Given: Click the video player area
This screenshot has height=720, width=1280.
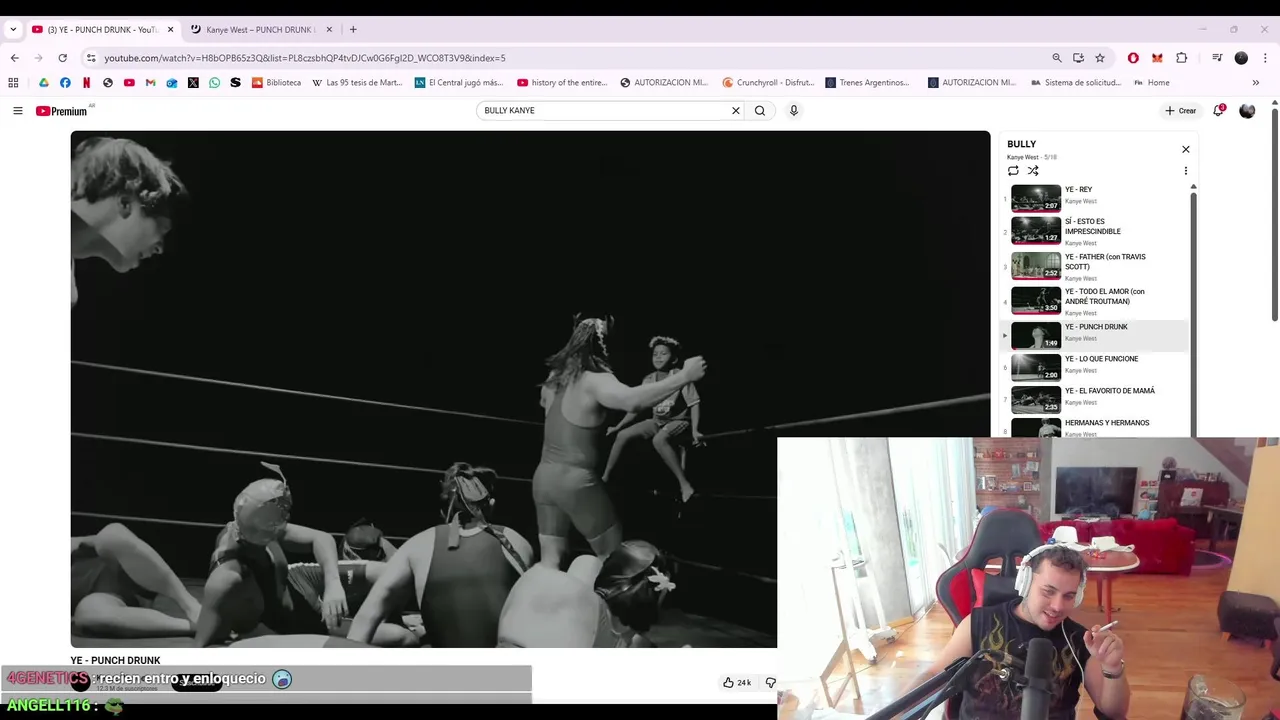Looking at the screenshot, I should (530, 389).
